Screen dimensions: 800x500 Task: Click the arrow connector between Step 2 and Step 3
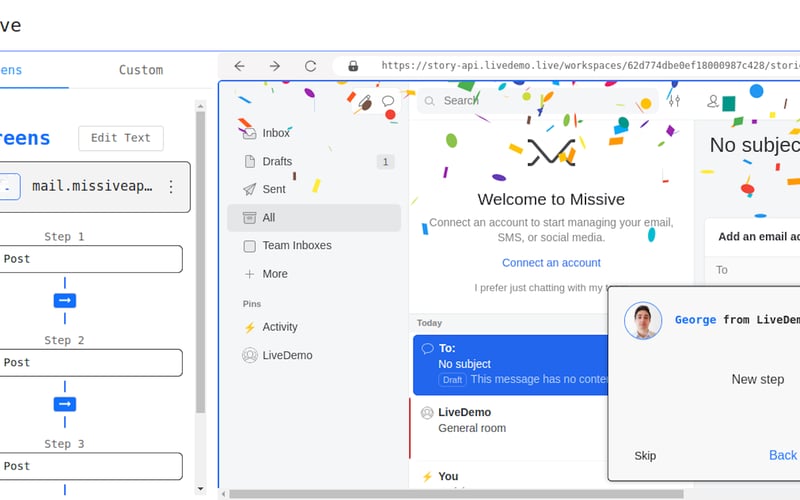coord(65,404)
